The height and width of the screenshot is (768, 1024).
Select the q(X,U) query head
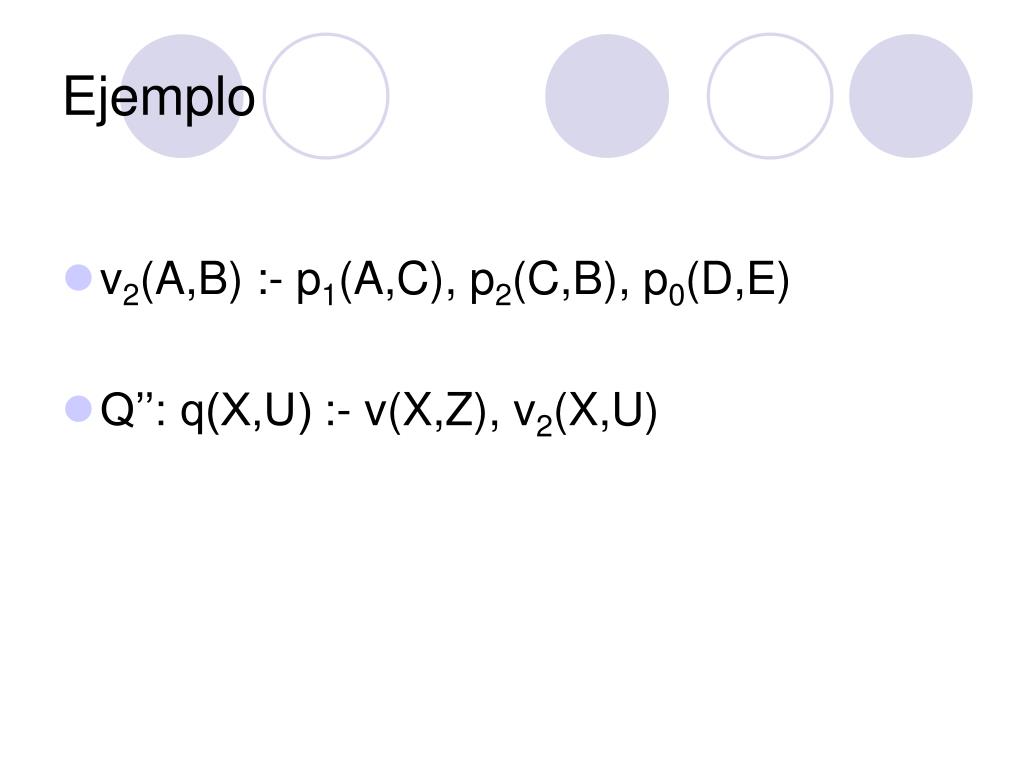246,413
